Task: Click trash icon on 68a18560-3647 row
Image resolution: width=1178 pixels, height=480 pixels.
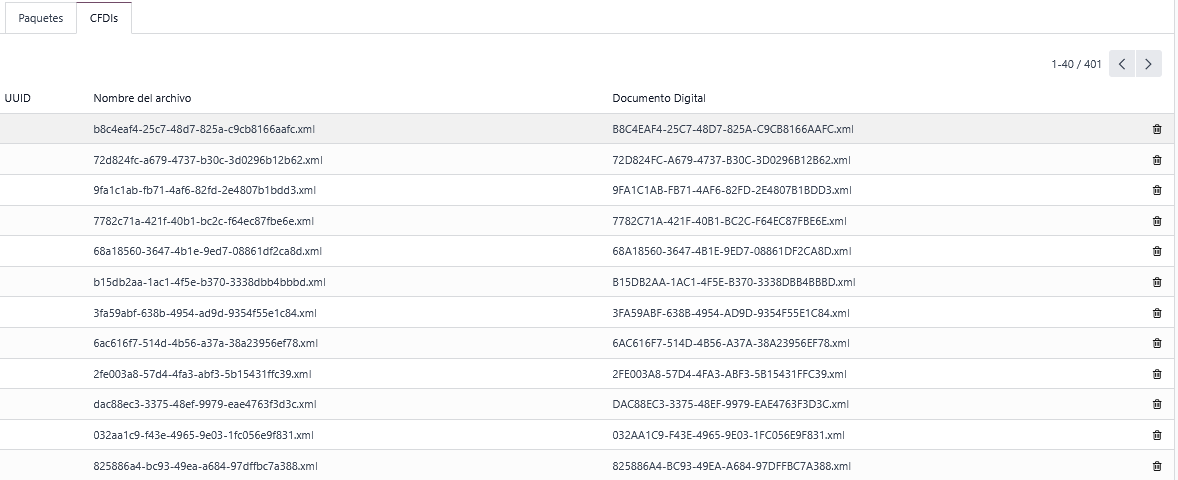Action: pyautogui.click(x=1157, y=251)
